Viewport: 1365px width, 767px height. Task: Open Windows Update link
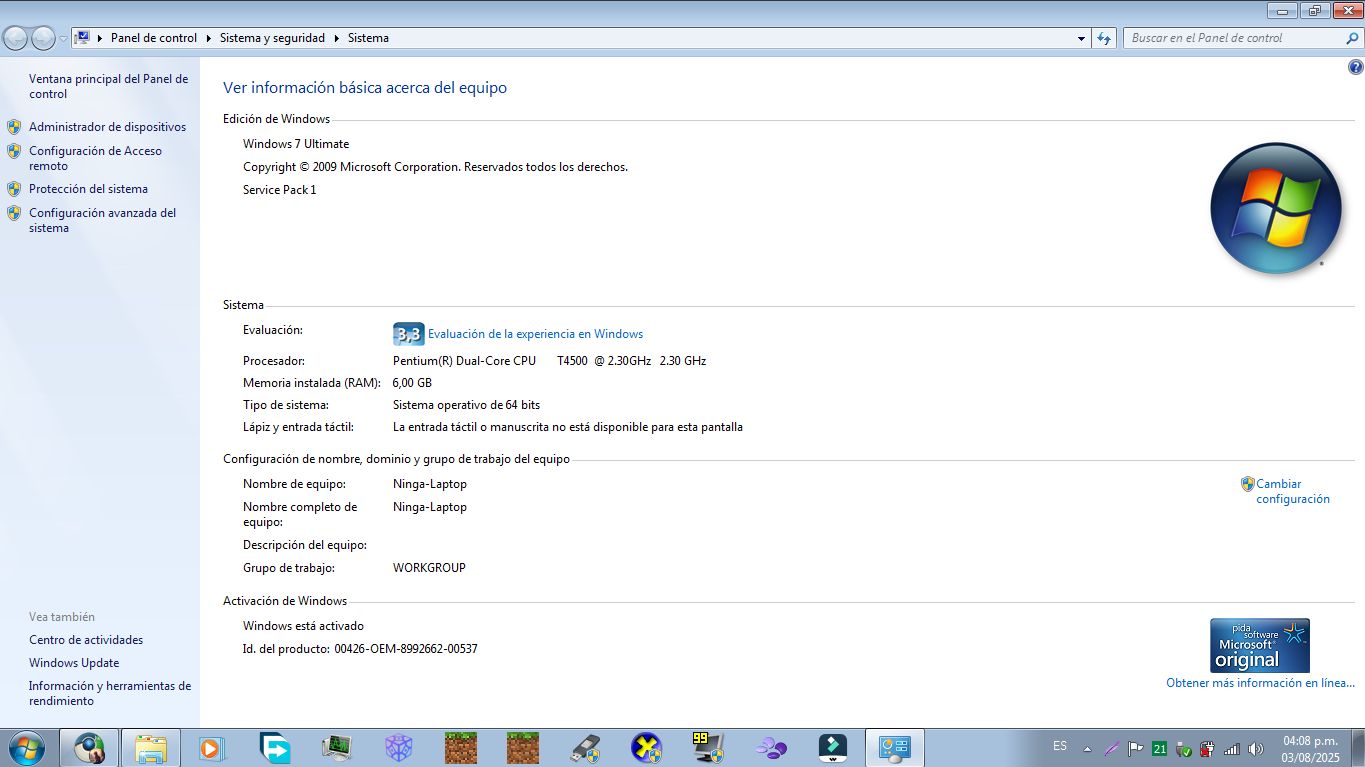[x=74, y=663]
